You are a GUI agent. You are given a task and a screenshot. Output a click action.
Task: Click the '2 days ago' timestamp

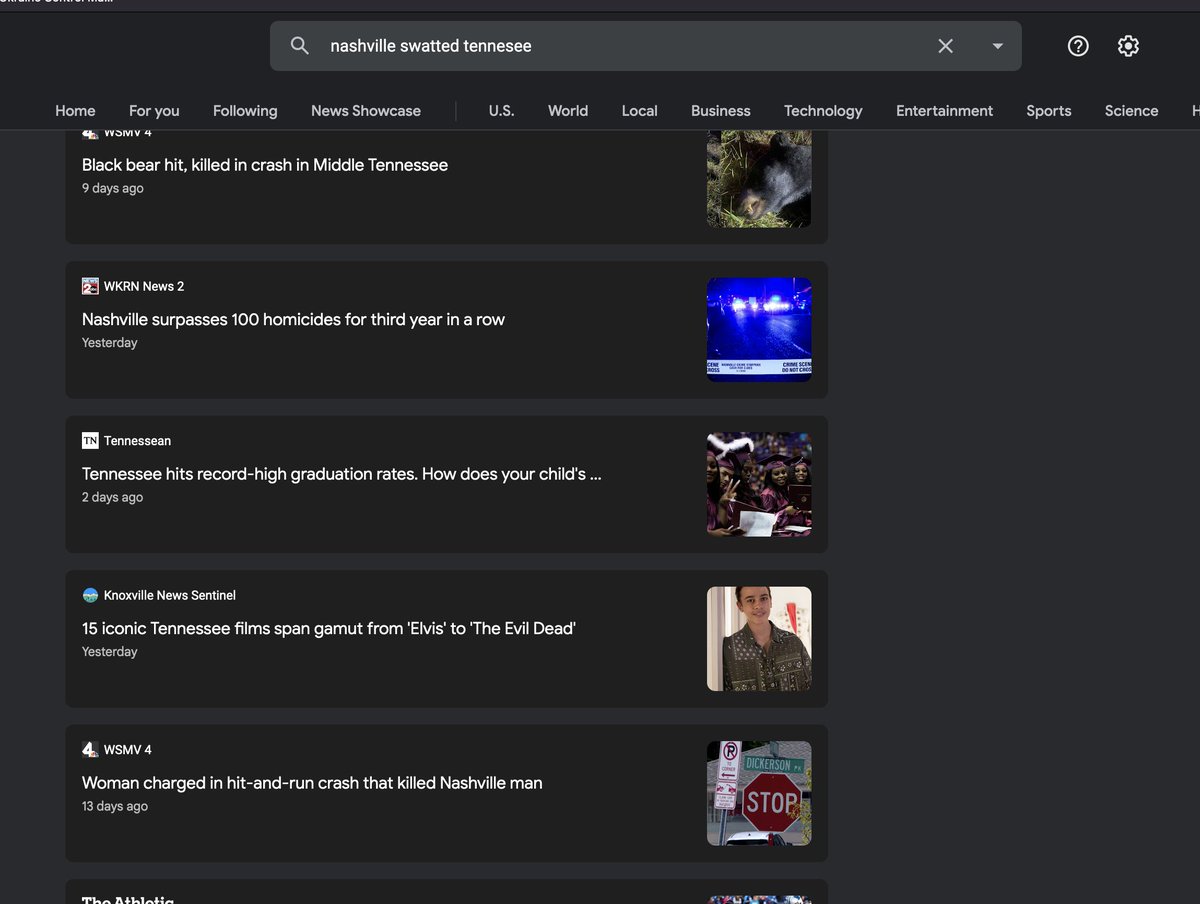113,497
